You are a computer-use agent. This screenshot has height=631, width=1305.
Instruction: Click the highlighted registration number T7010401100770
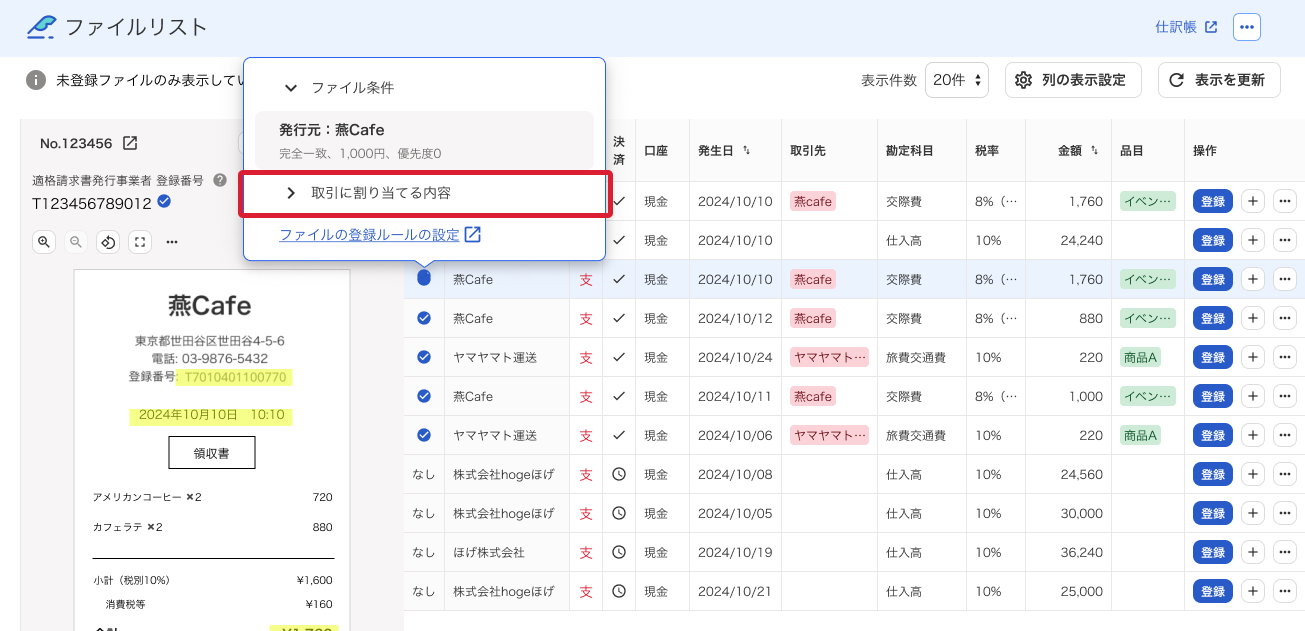pyautogui.click(x=234, y=377)
